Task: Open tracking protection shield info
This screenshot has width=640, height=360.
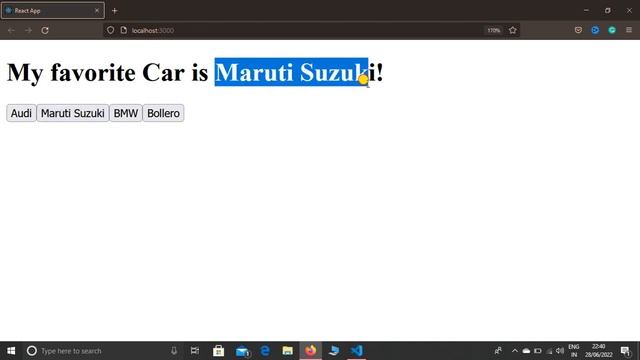Action: point(110,30)
